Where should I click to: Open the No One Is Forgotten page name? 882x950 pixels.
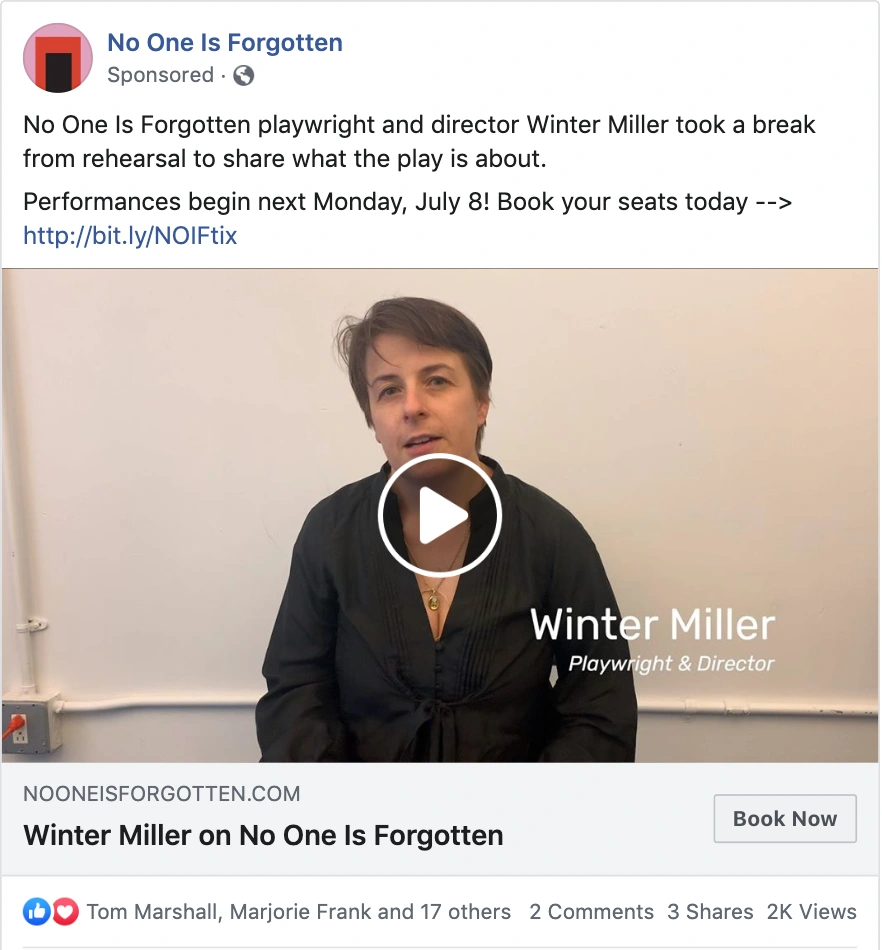(x=225, y=43)
